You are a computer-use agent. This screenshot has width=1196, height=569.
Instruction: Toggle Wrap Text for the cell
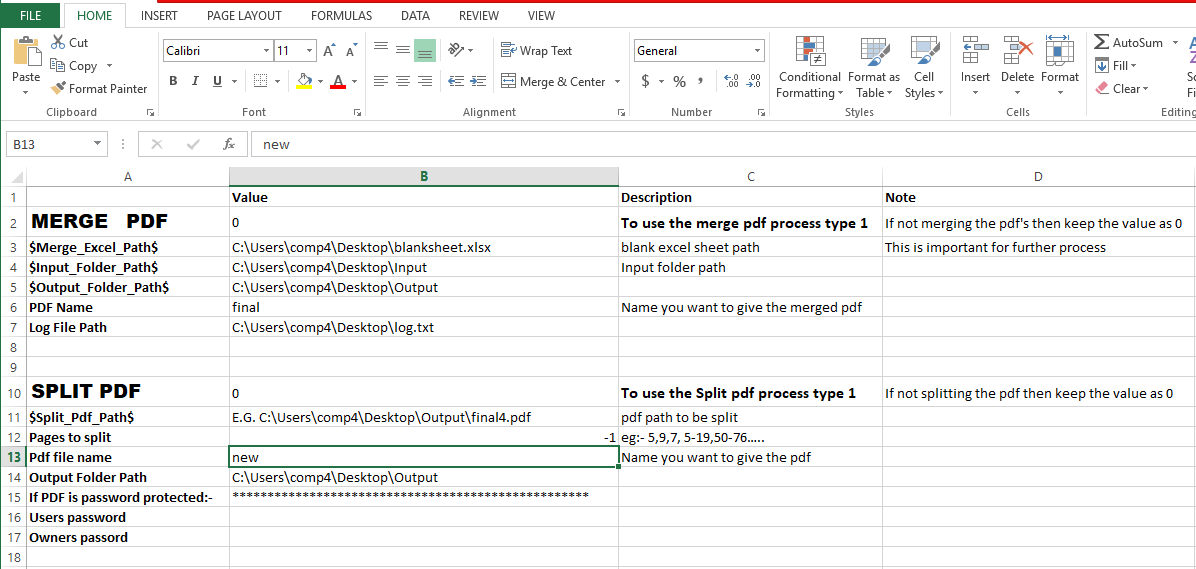[x=536, y=51]
